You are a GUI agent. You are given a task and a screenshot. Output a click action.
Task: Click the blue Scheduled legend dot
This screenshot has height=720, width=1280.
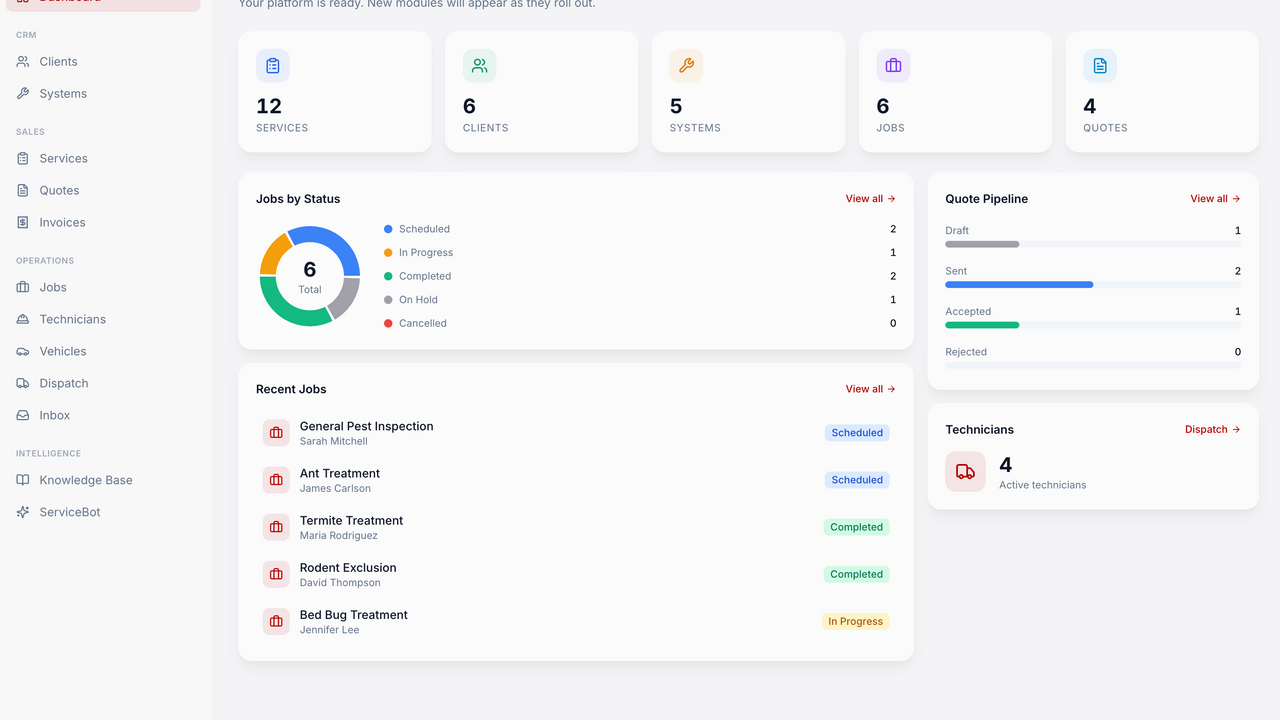388,229
